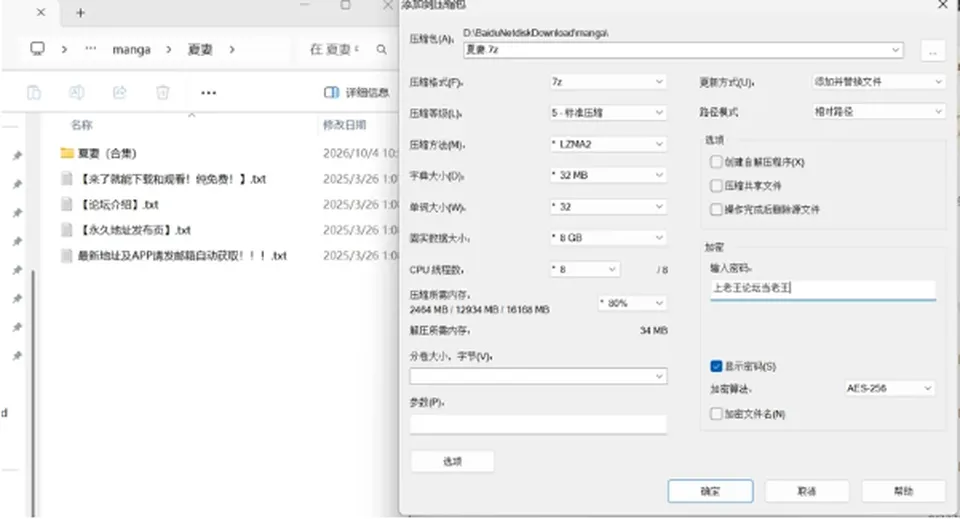
Task: Enable the 压缩共享文件 checkbox
Action: (x=716, y=185)
